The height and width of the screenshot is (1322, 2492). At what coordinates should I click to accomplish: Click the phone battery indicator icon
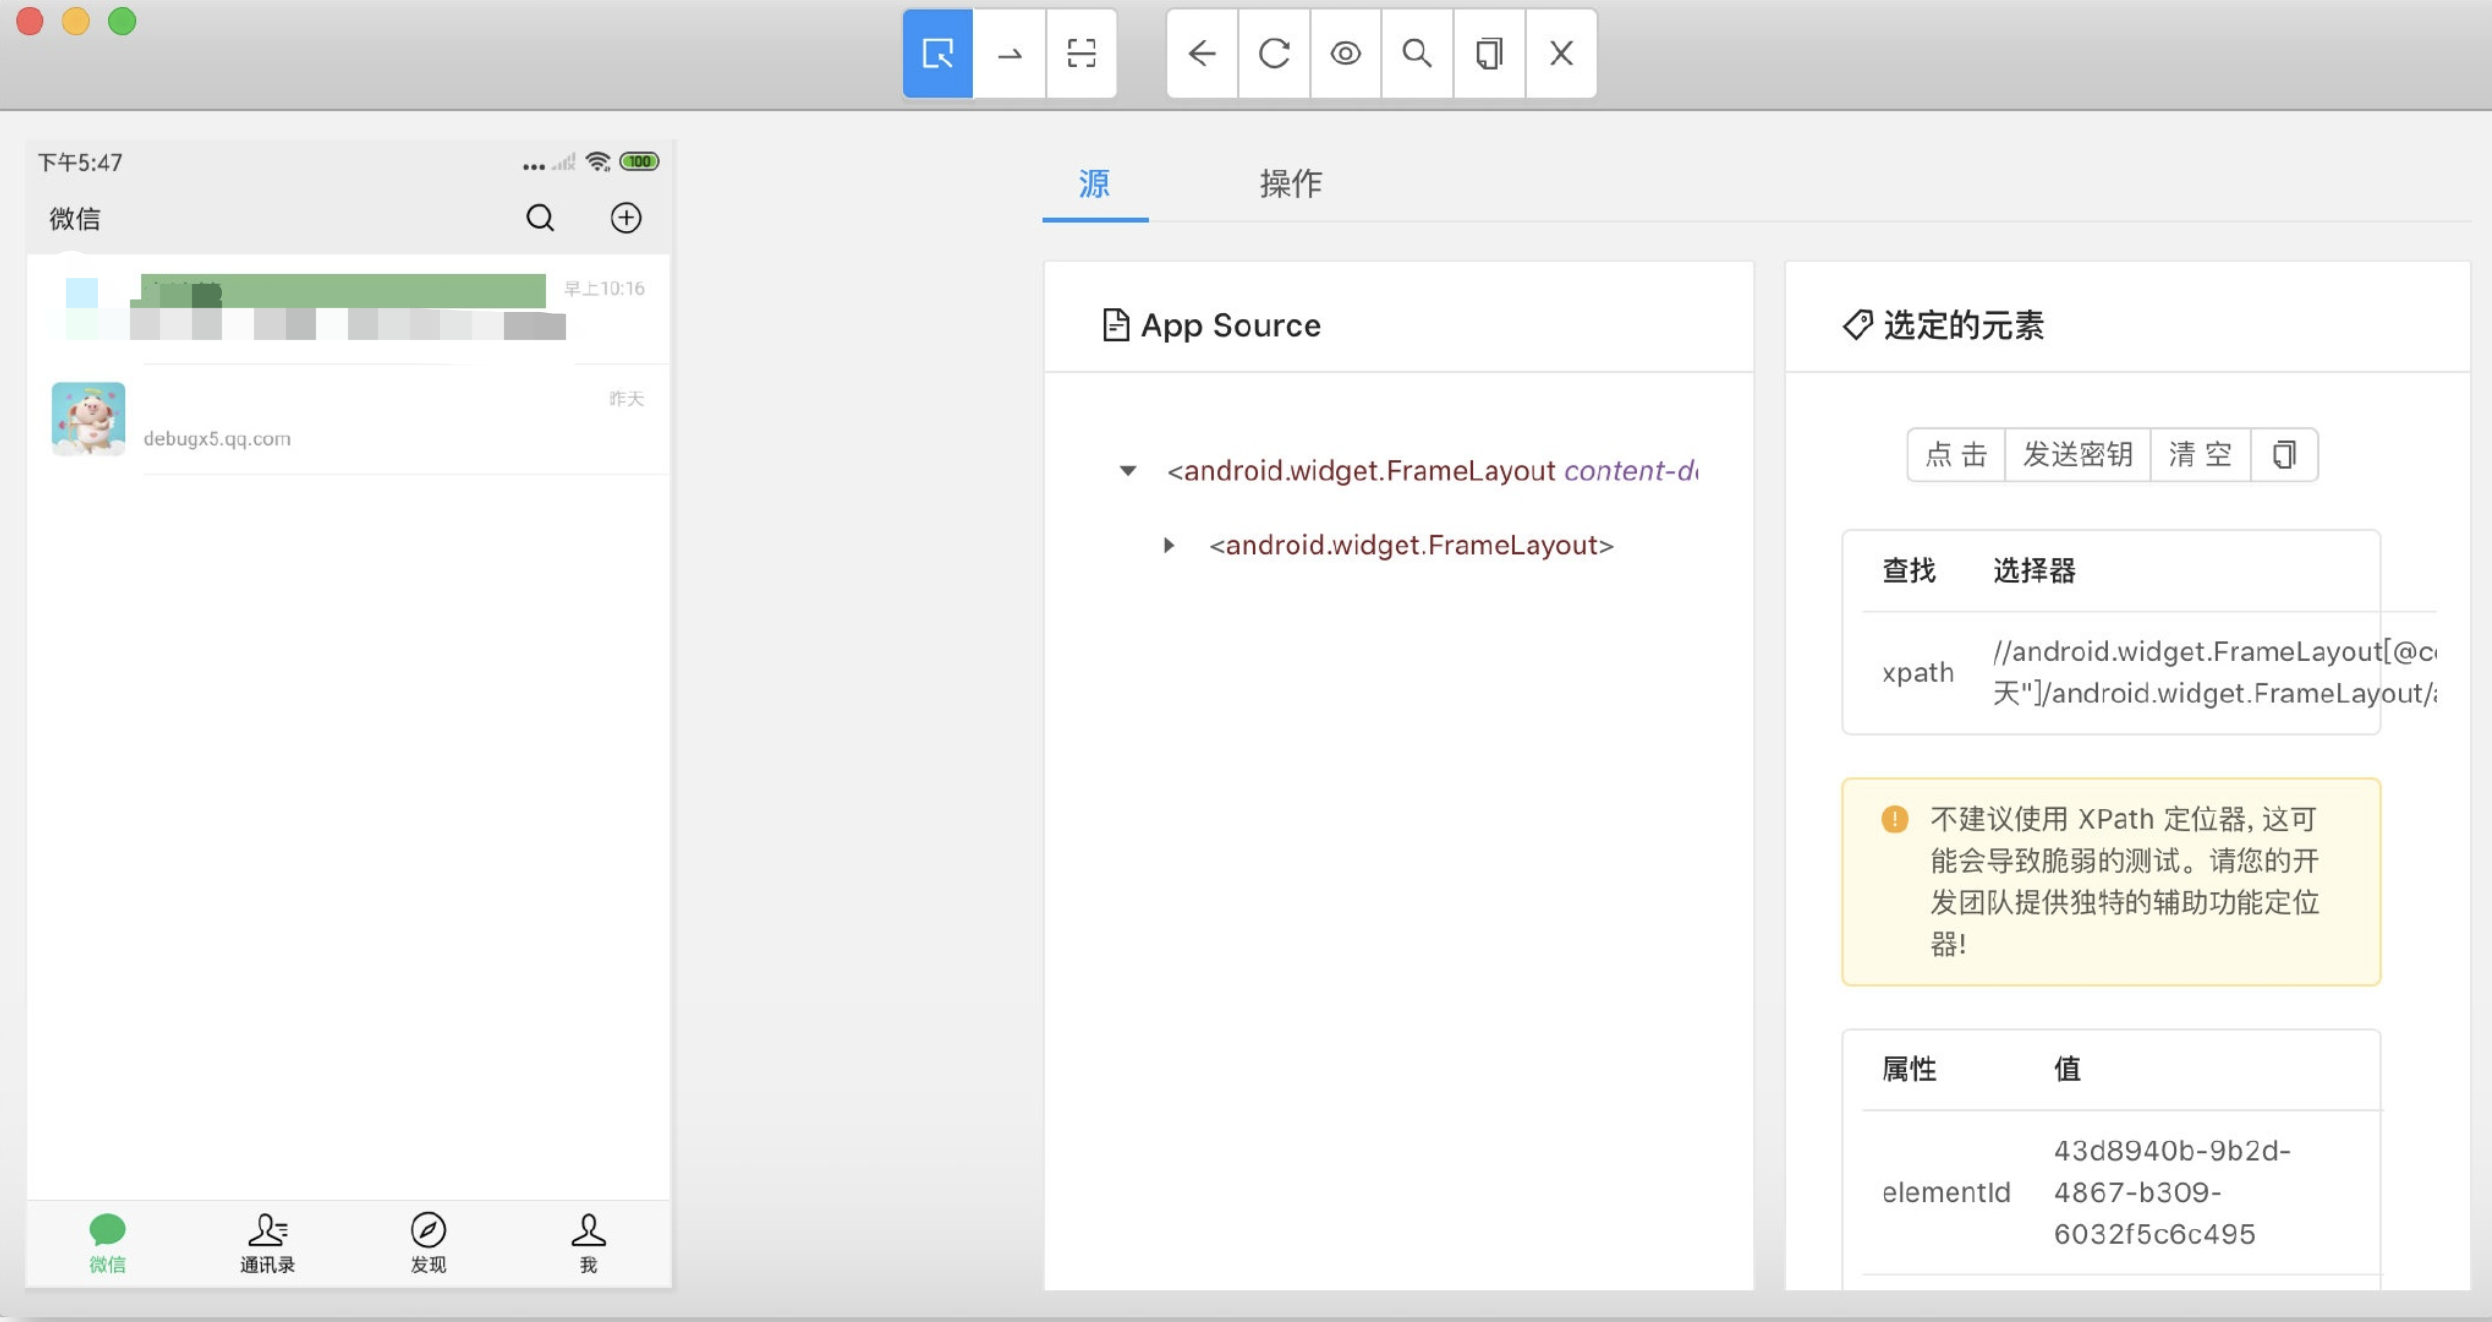point(639,162)
